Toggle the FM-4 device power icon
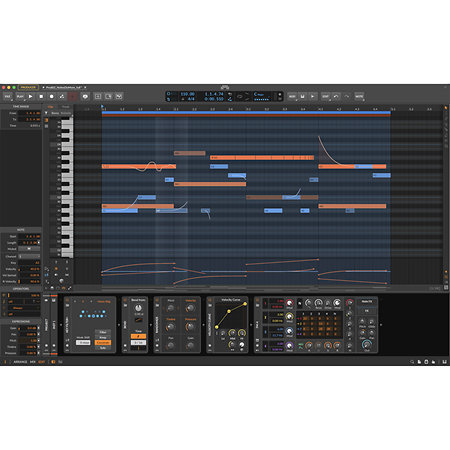This screenshot has width=450, height=450. 257,300
